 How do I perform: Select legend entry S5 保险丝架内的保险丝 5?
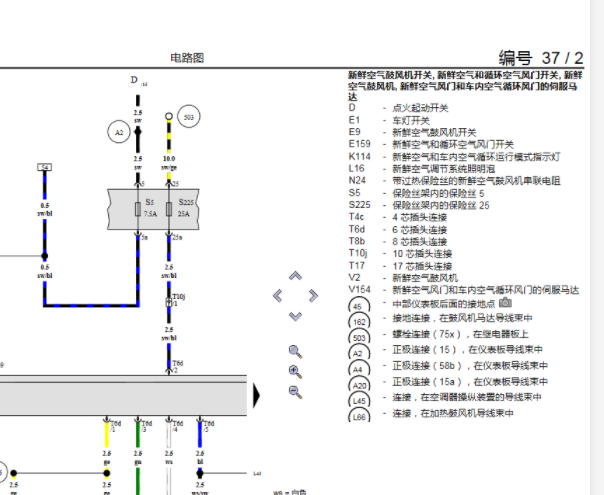click(x=416, y=193)
